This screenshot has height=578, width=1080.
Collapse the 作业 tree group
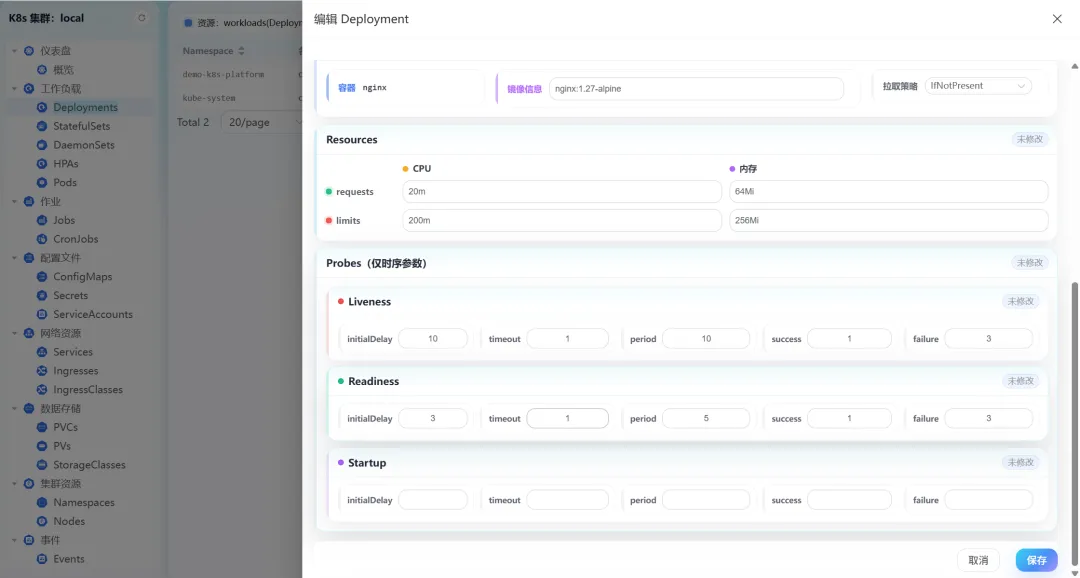pos(14,202)
